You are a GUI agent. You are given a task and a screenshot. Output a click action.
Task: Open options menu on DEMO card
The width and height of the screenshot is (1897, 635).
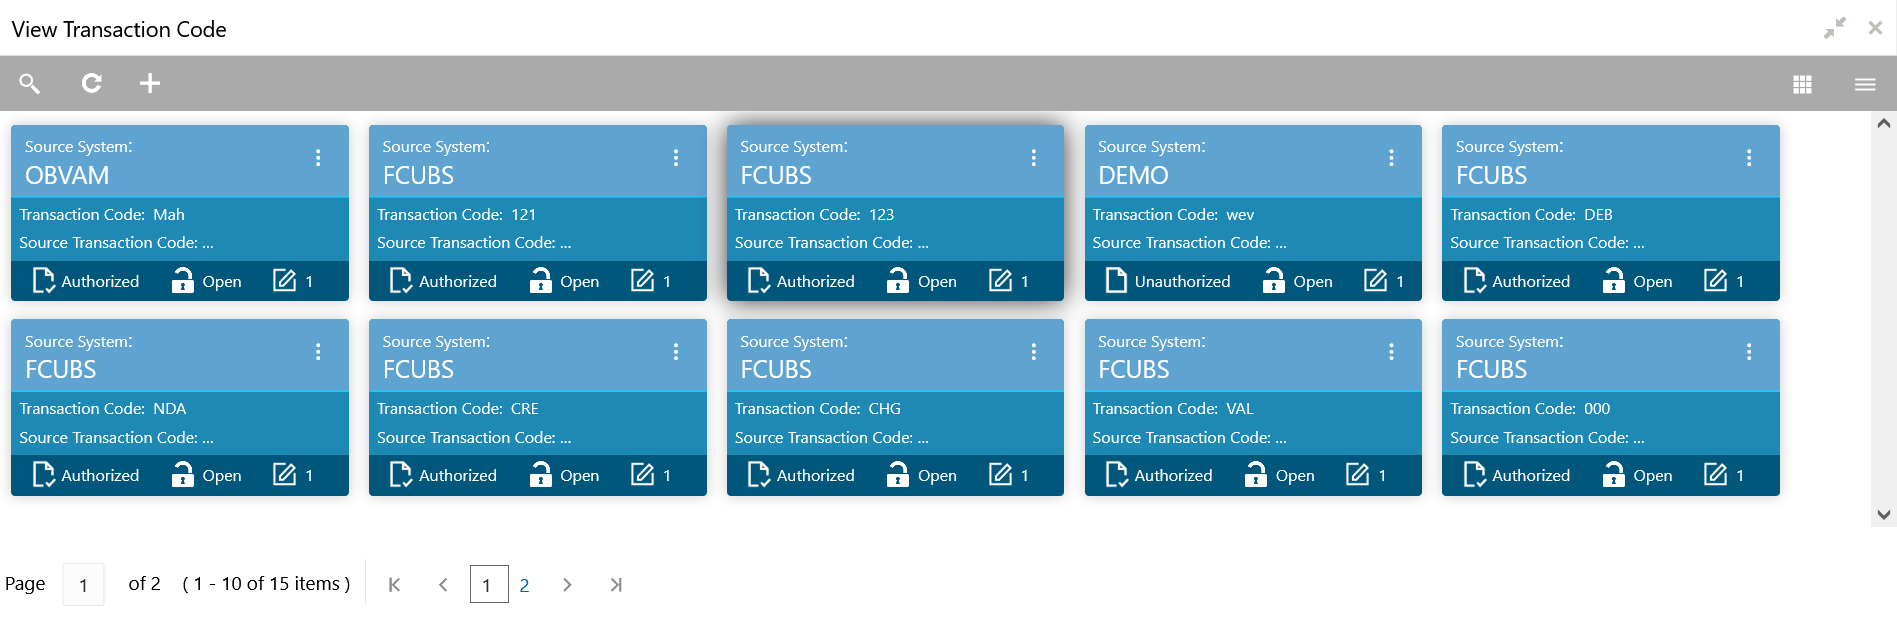[1391, 158]
